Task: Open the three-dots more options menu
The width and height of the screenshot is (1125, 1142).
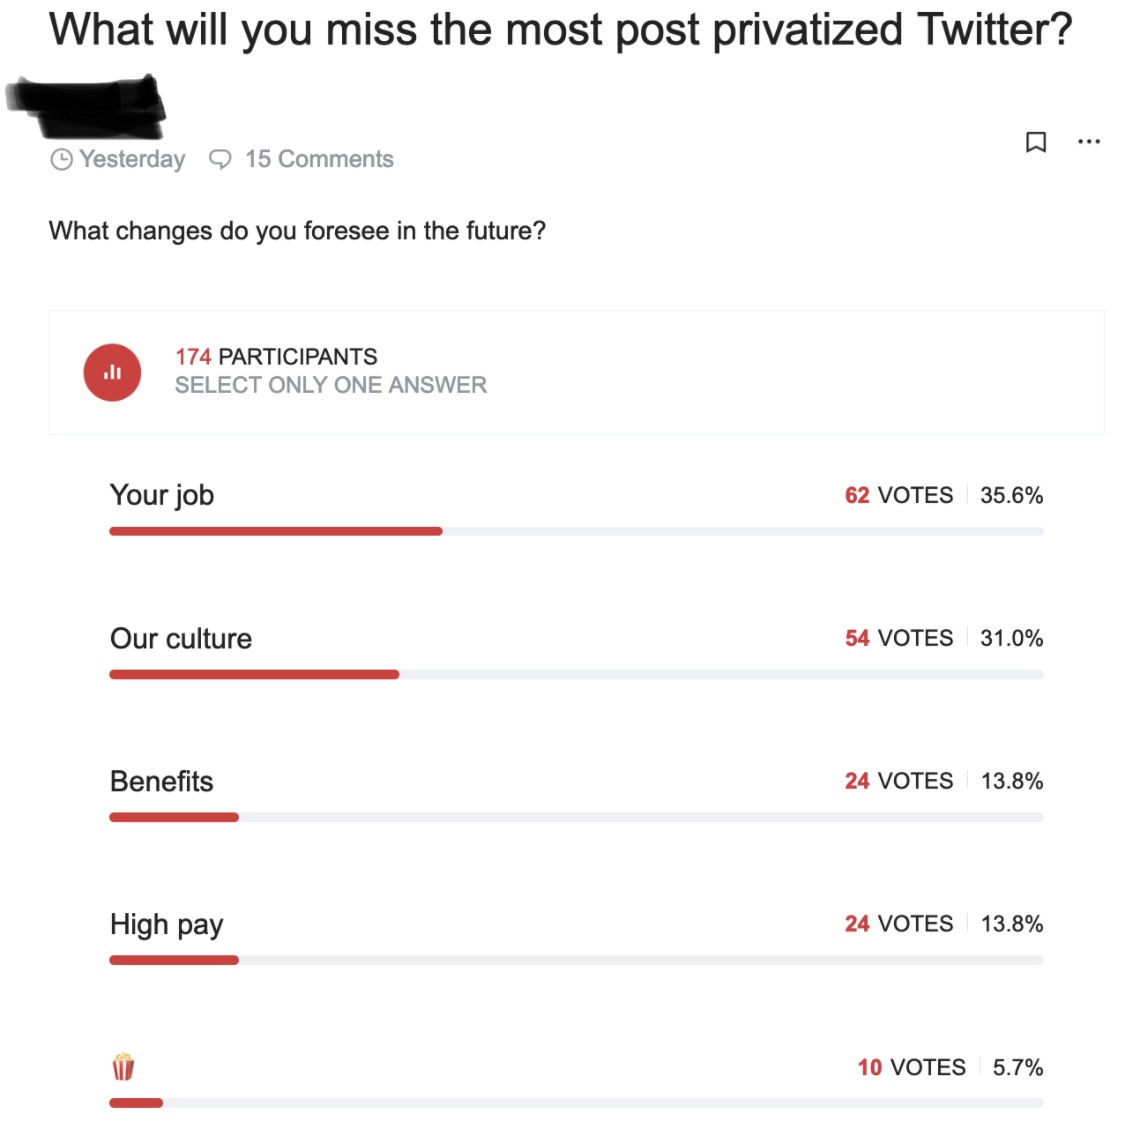Action: [x=1089, y=141]
